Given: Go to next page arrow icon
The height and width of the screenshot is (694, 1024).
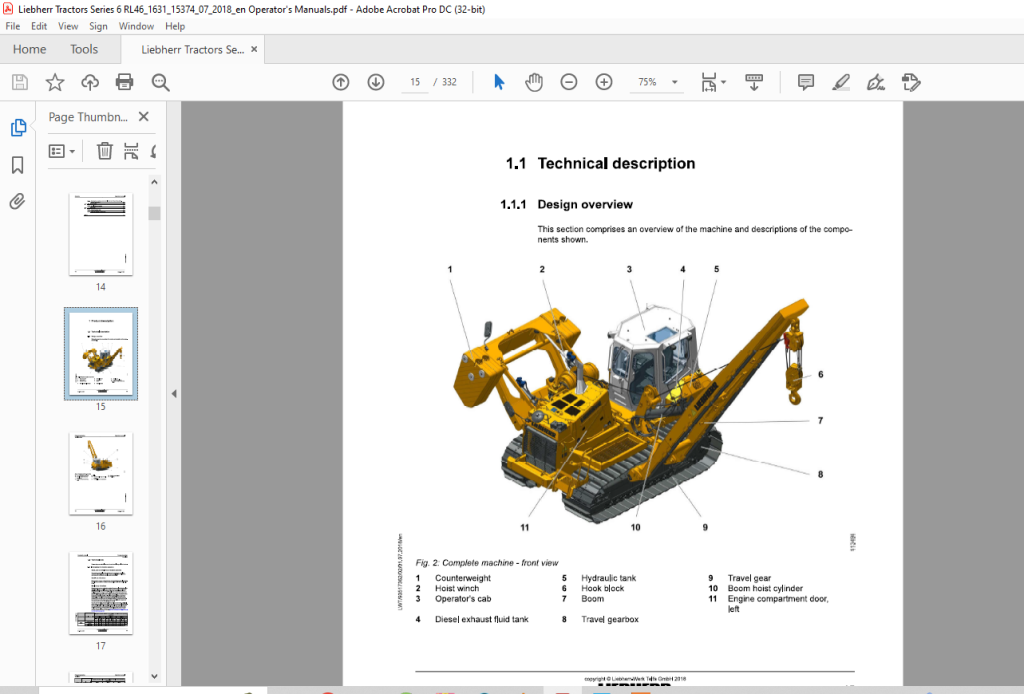Looking at the screenshot, I should 376,82.
